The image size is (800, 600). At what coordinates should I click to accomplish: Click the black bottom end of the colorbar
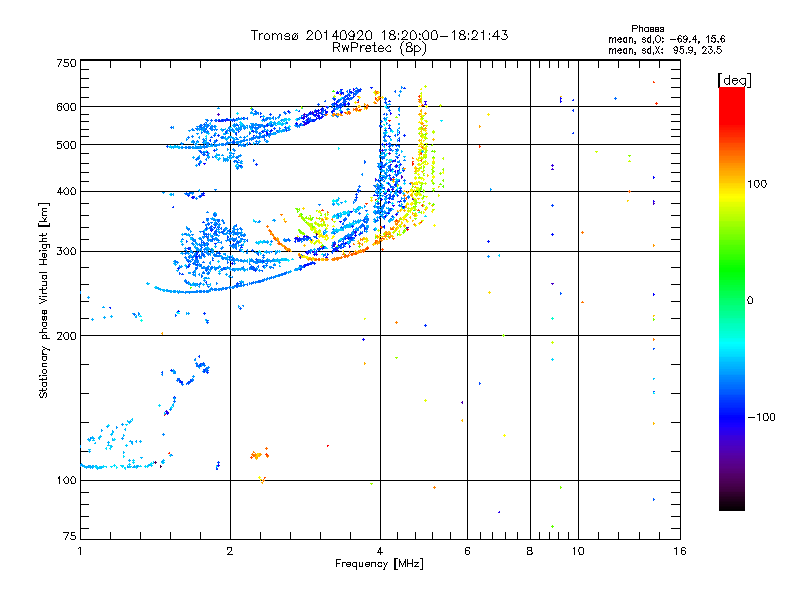[x=732, y=503]
